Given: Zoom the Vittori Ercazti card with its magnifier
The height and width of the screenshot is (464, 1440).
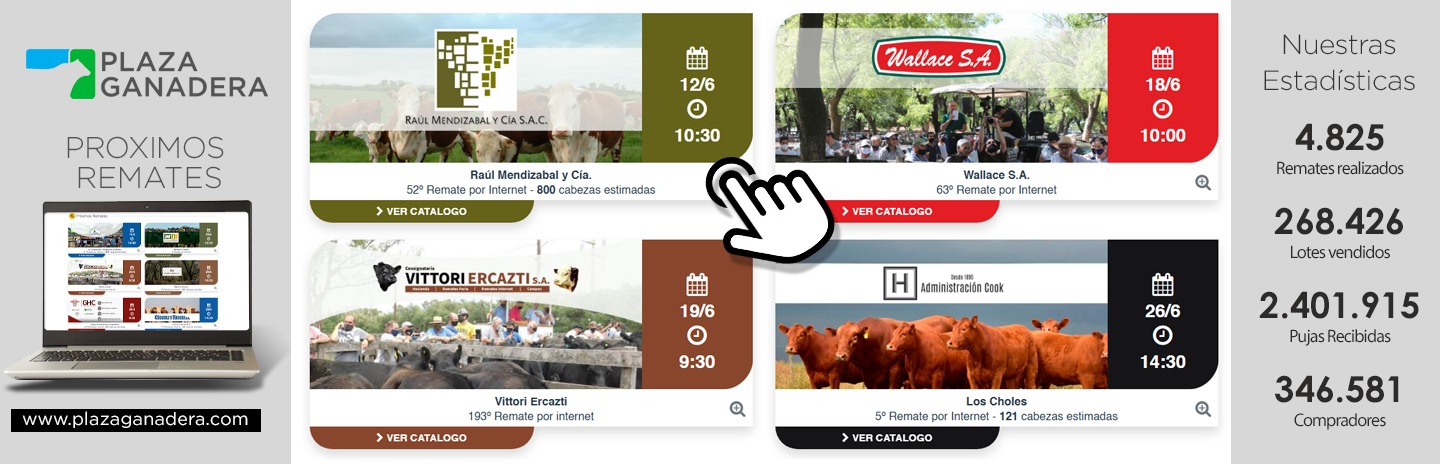Looking at the screenshot, I should click(x=738, y=408).
